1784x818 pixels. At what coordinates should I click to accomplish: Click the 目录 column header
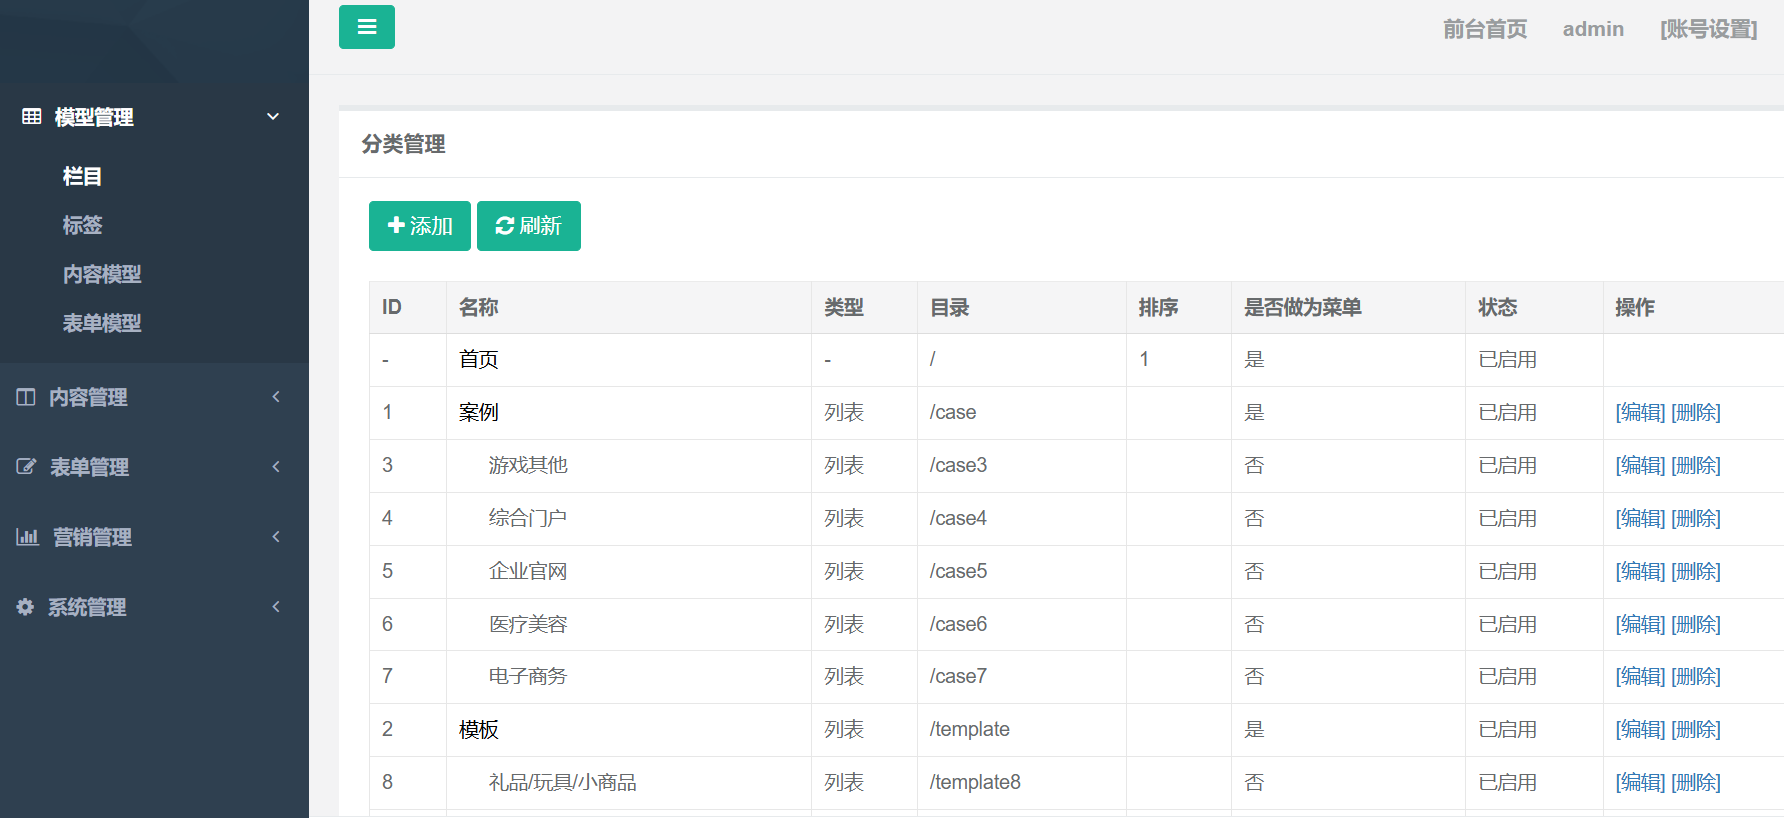click(x=1022, y=307)
